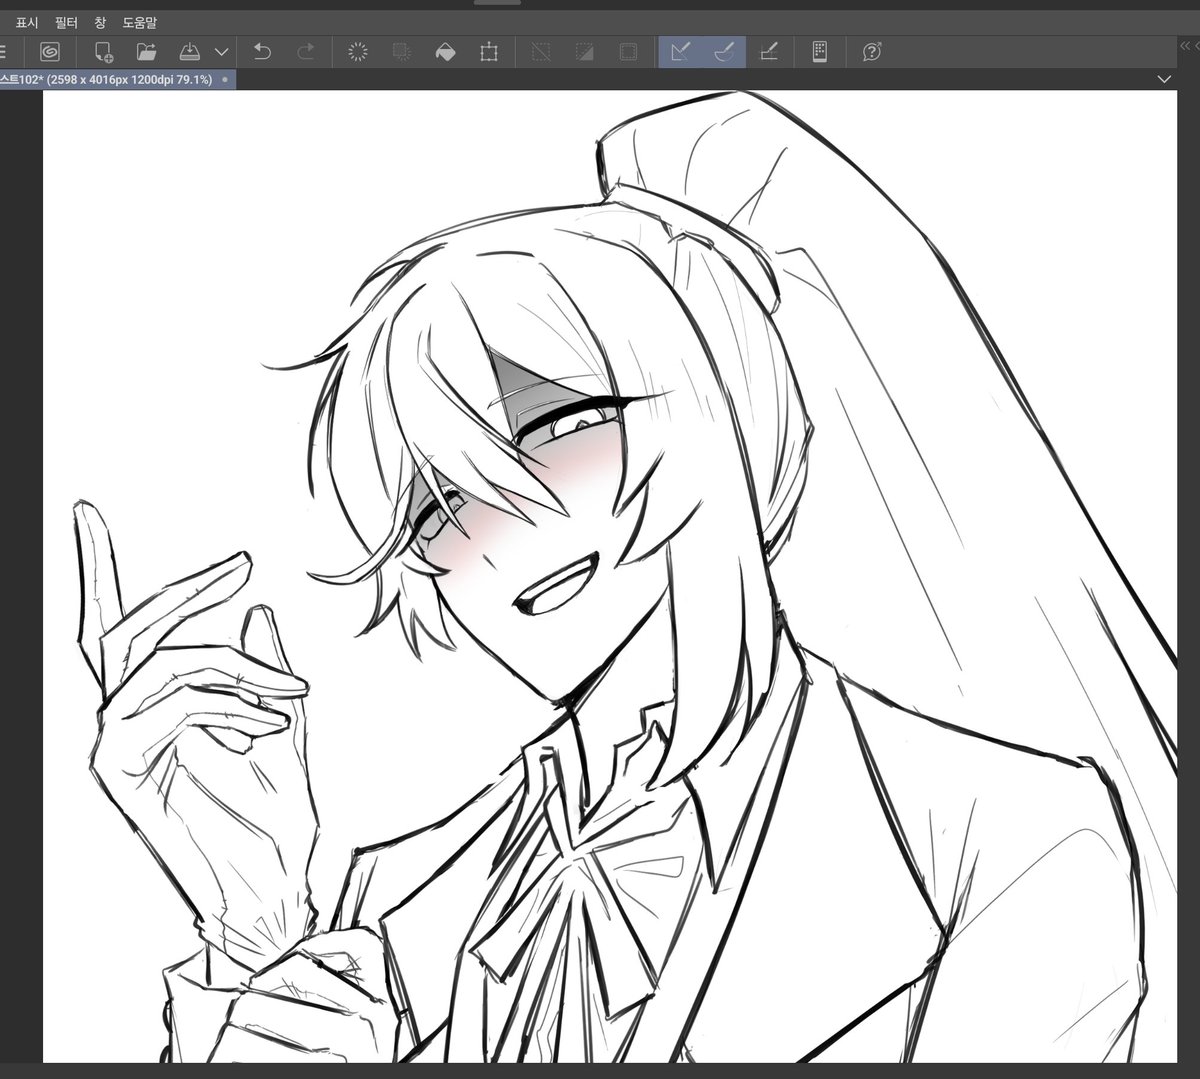Click the unsaved dot on the document tab
This screenshot has width=1200, height=1079.
[224, 79]
